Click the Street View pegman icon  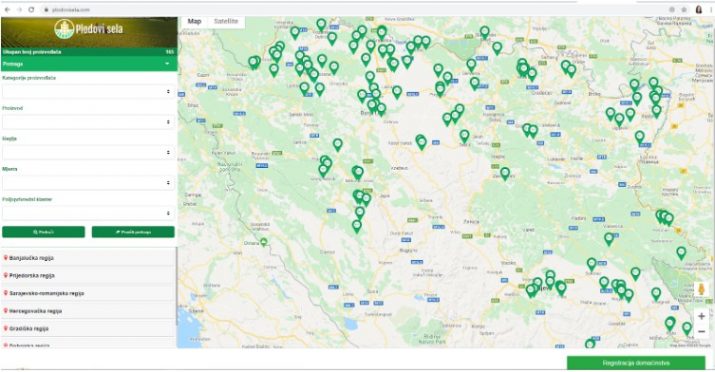(701, 289)
